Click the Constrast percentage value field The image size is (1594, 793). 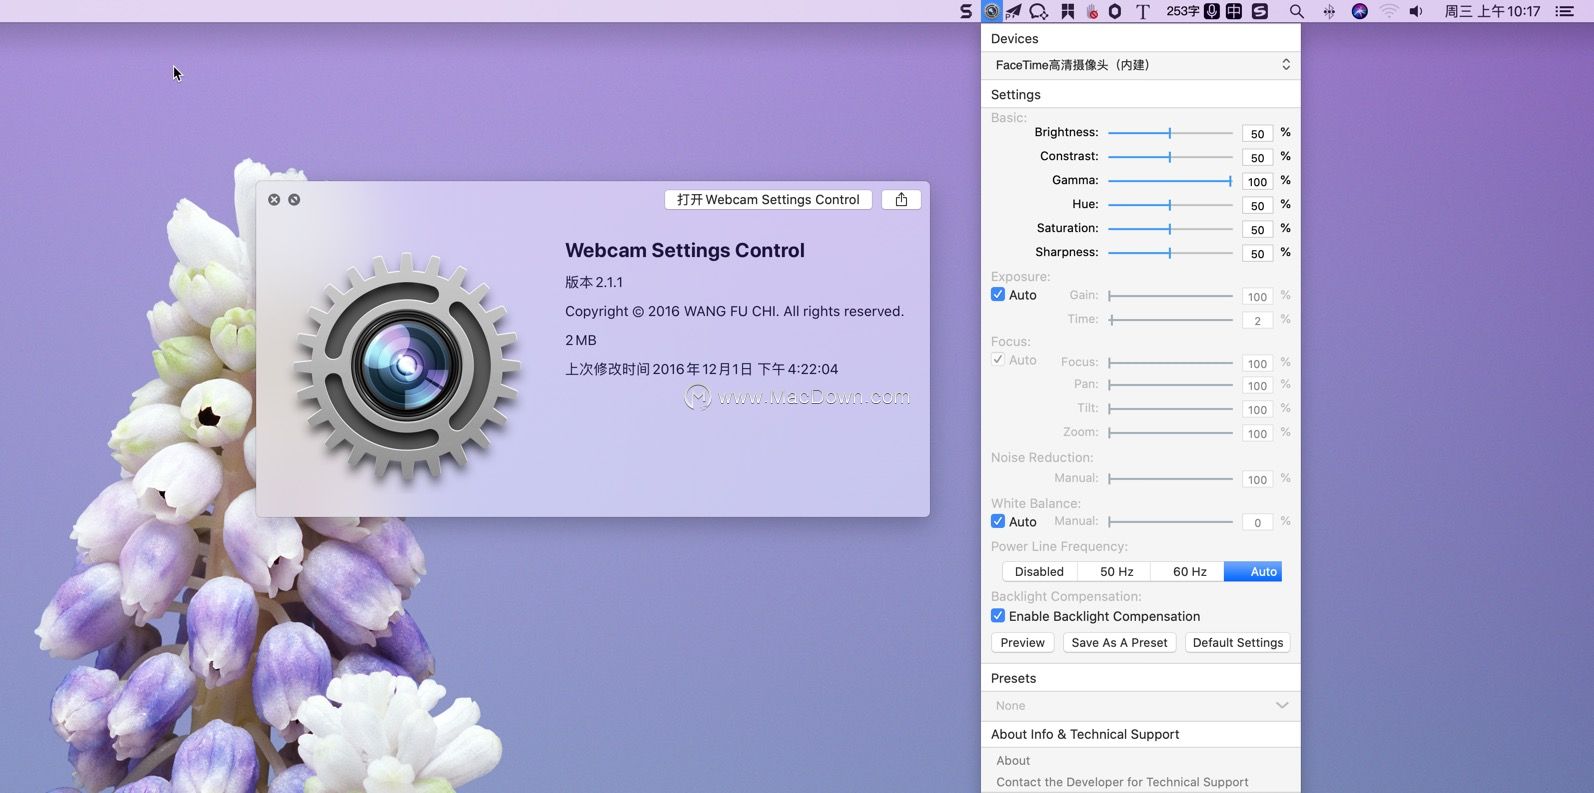[1257, 158]
